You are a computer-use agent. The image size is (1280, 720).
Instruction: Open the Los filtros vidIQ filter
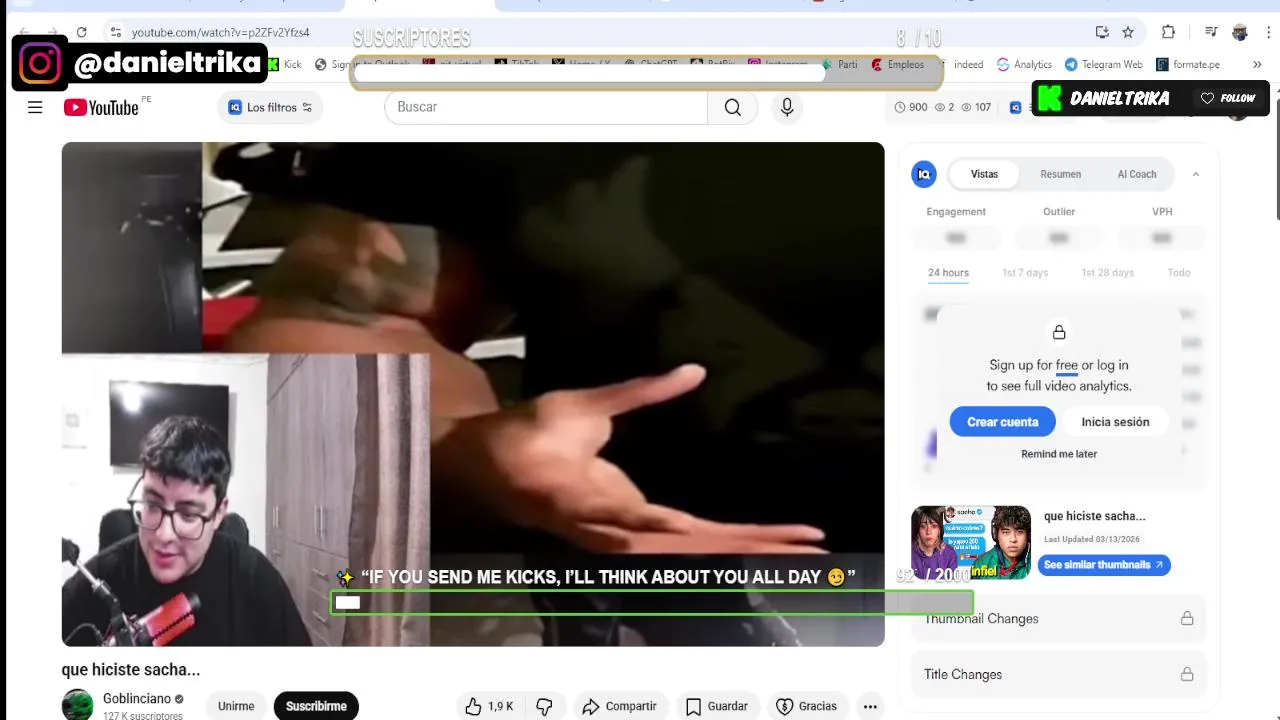[x=270, y=107]
